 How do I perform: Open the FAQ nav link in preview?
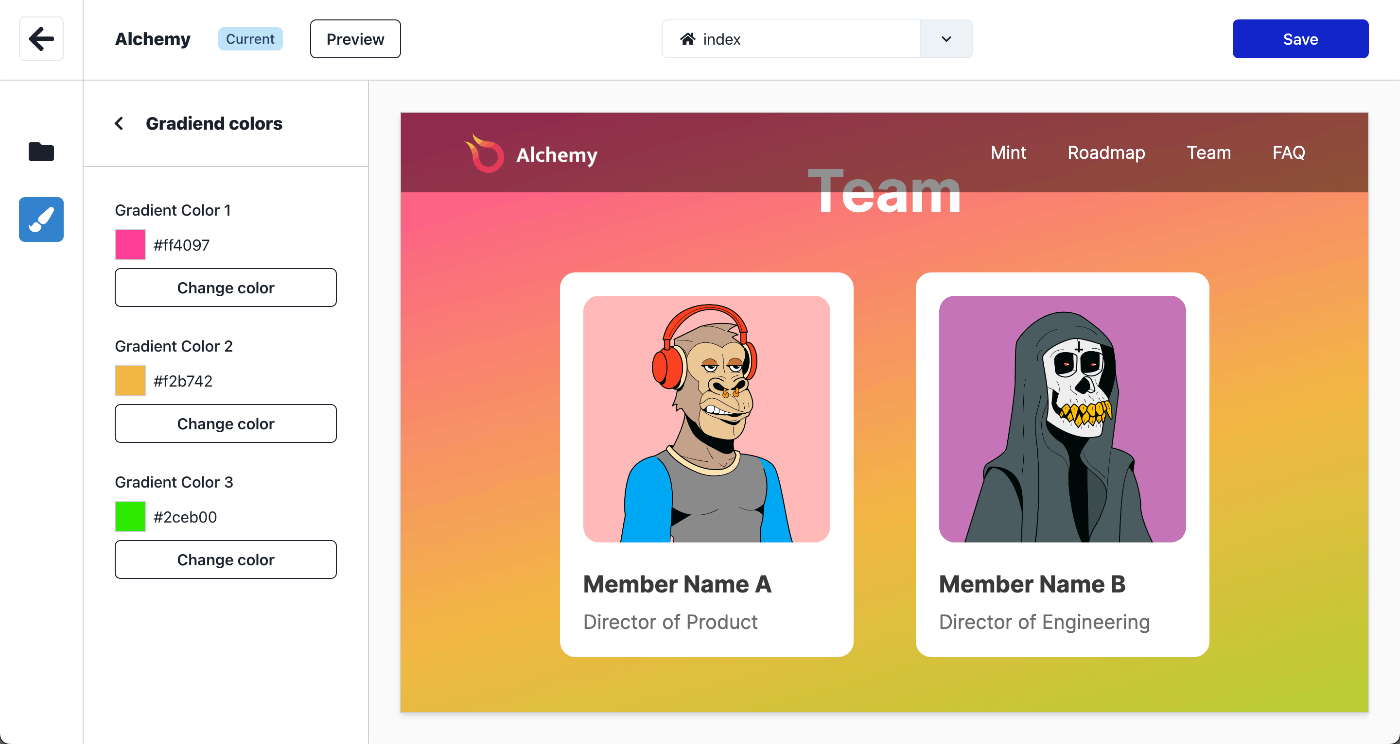(1288, 153)
